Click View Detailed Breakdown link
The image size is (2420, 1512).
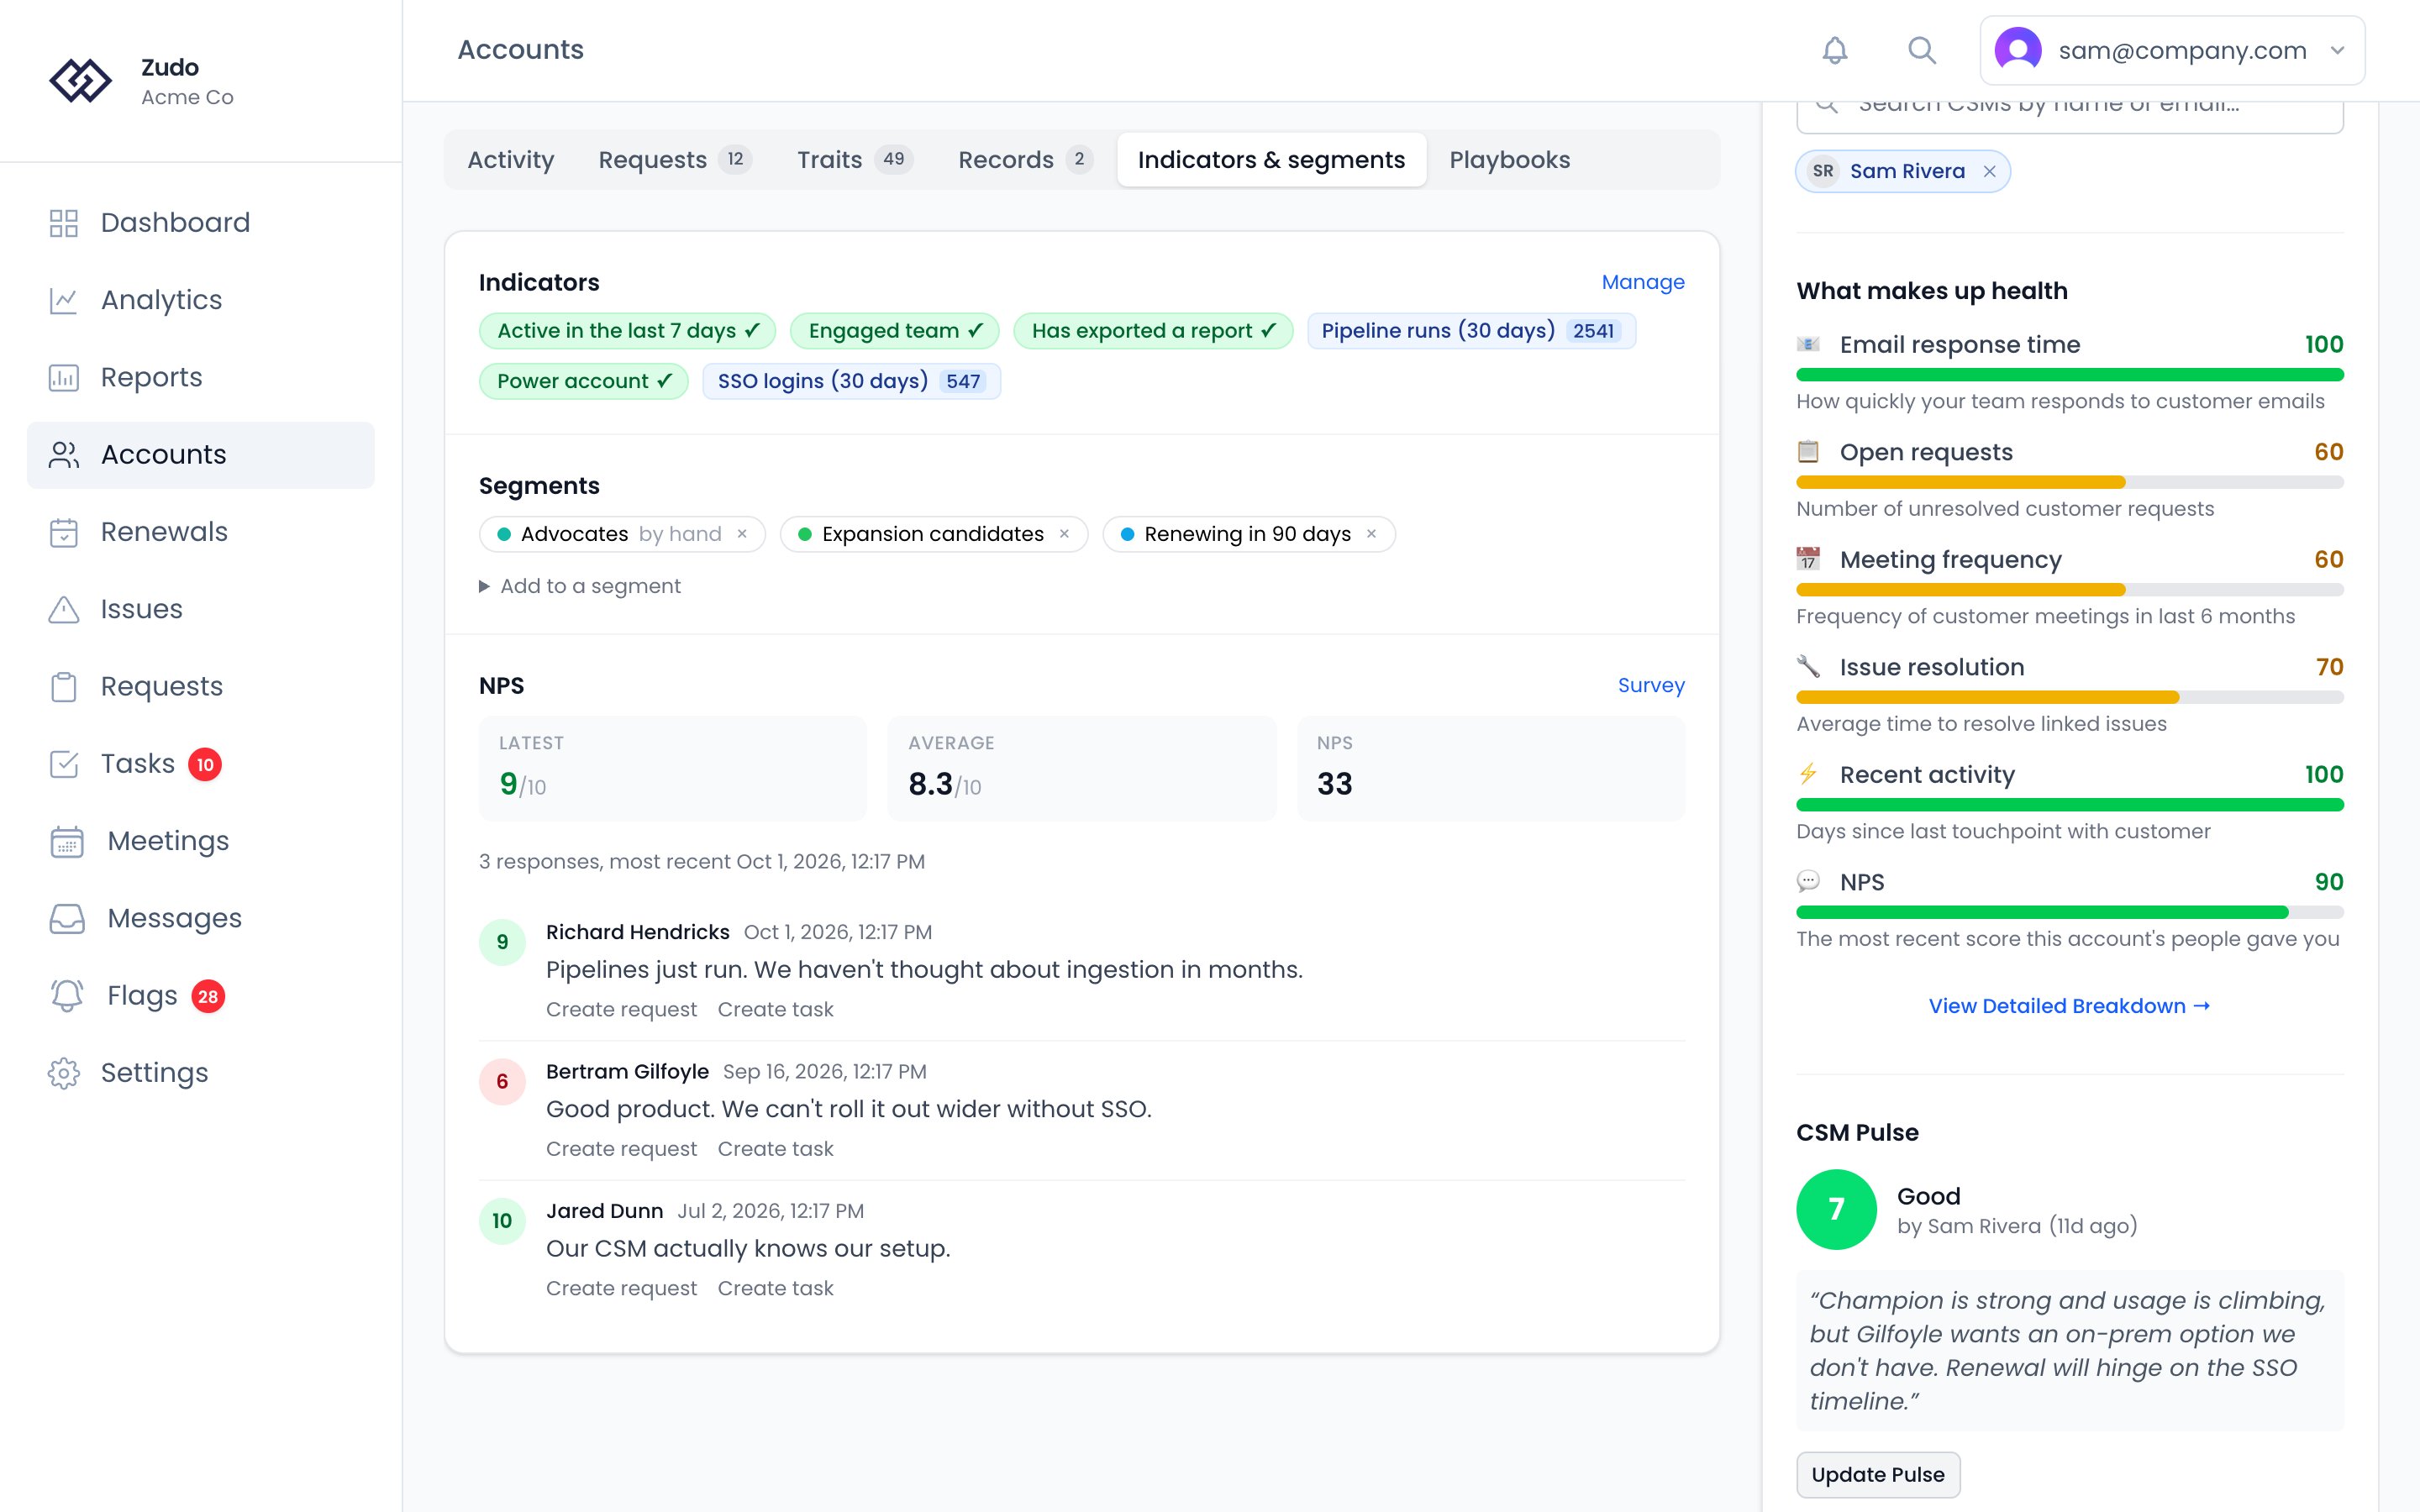[x=2069, y=1006]
